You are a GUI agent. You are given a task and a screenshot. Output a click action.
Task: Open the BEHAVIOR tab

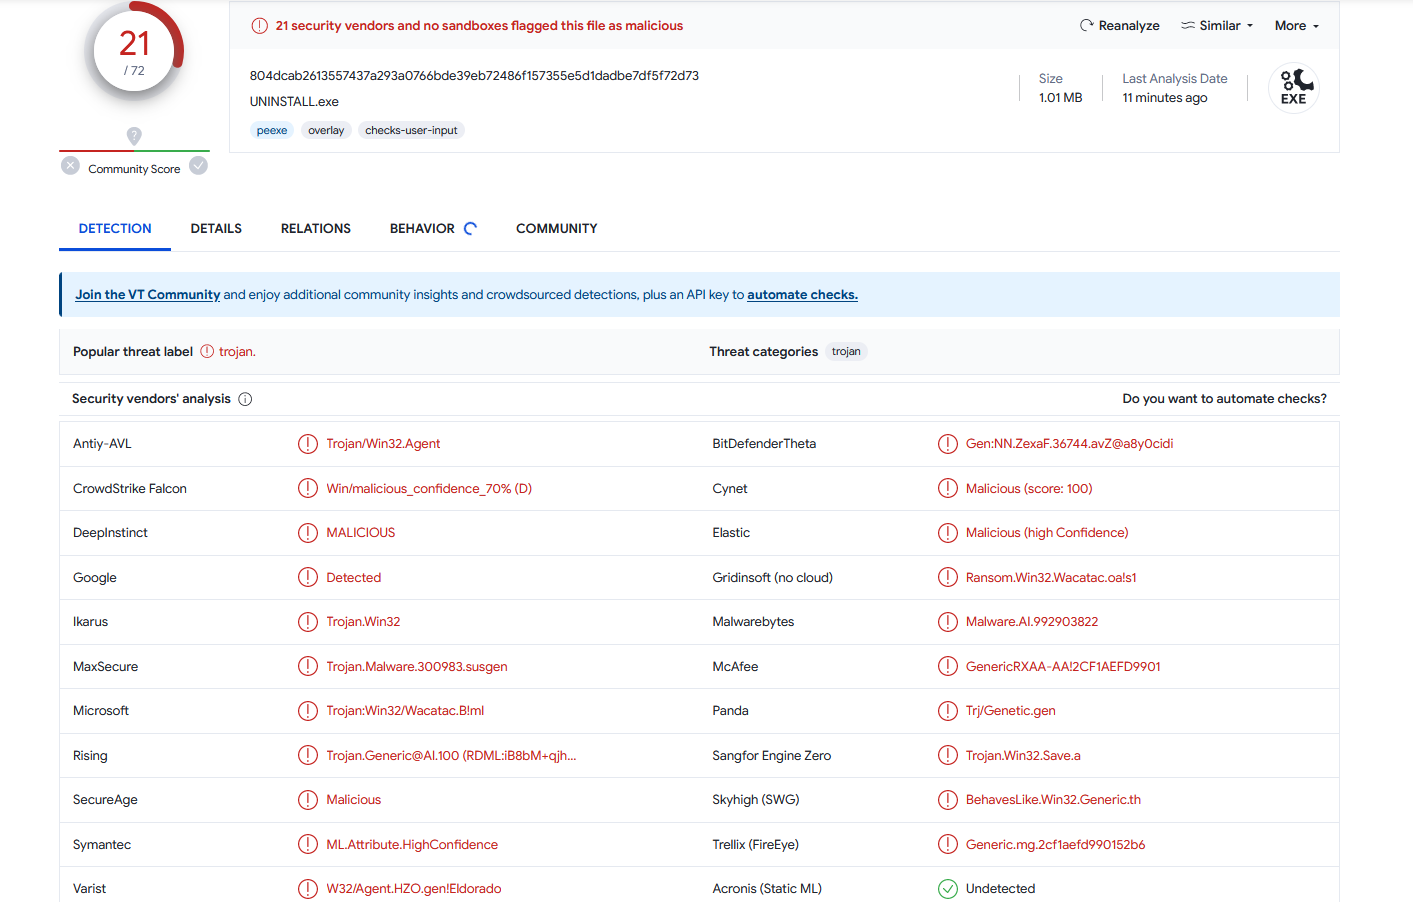pyautogui.click(x=422, y=229)
